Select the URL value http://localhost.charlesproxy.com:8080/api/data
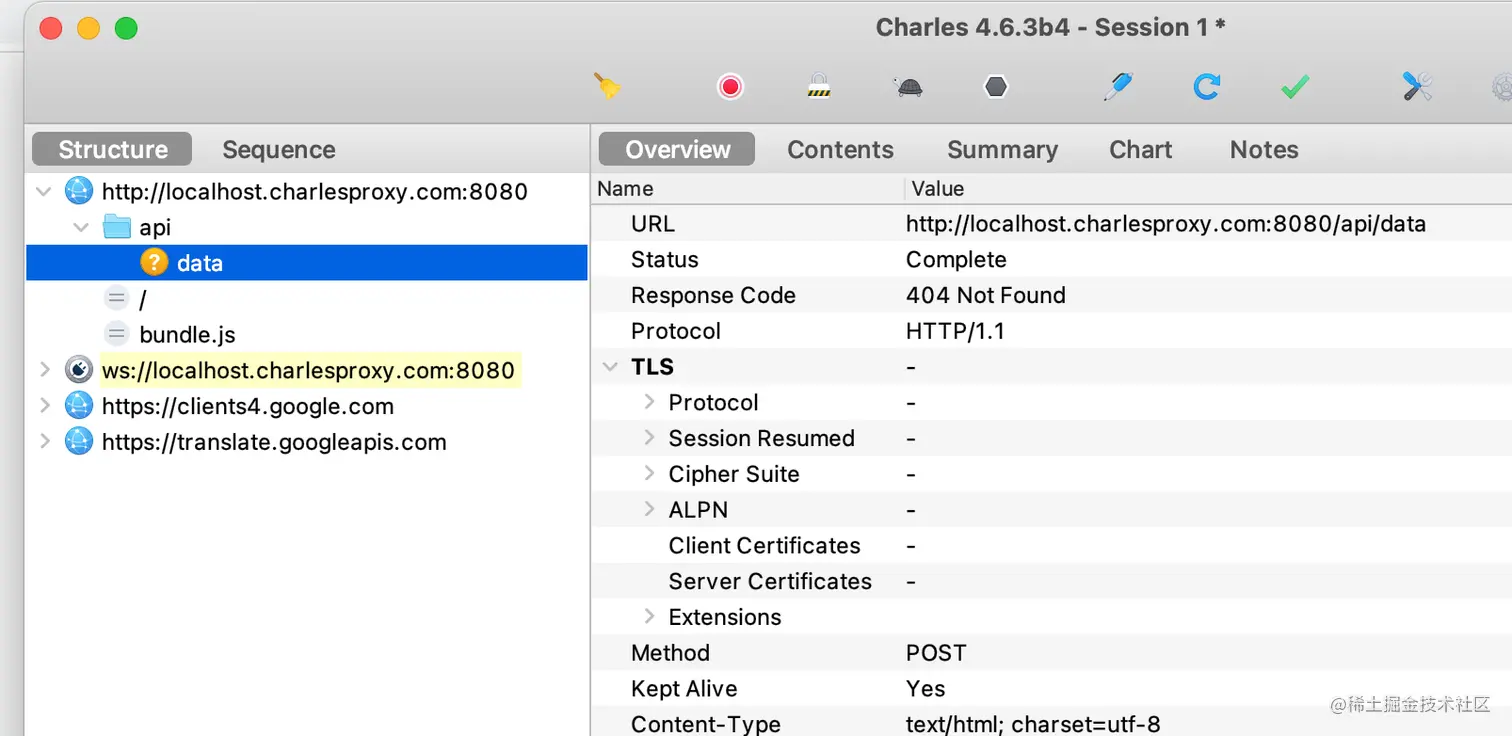This screenshot has width=1512, height=736. coord(1166,224)
